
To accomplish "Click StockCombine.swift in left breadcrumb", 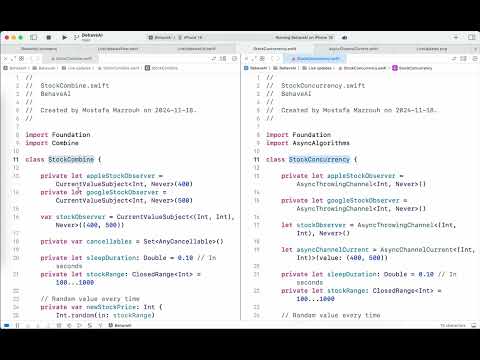I will 119,68.
